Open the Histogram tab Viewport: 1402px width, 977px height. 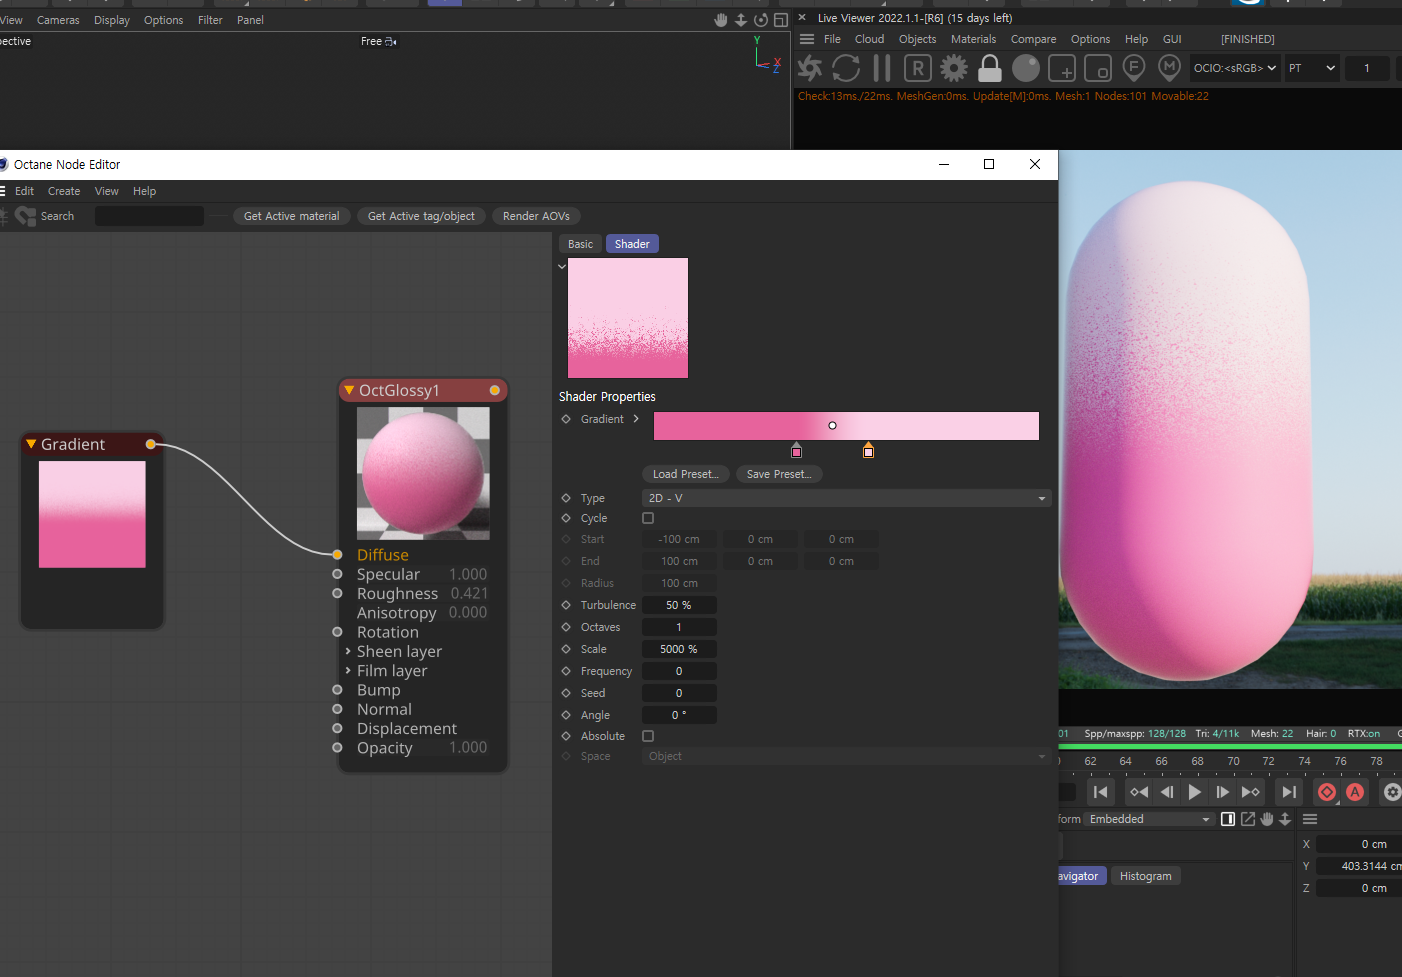[1145, 876]
